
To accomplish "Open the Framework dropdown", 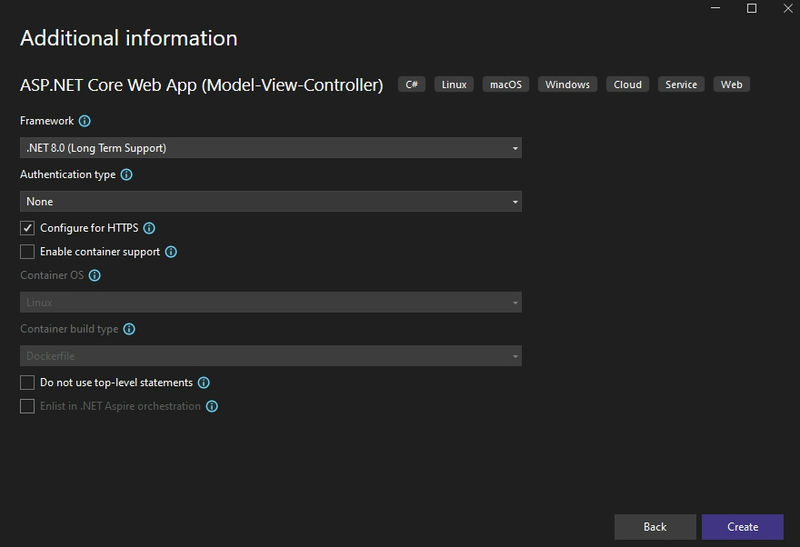I will pos(271,148).
